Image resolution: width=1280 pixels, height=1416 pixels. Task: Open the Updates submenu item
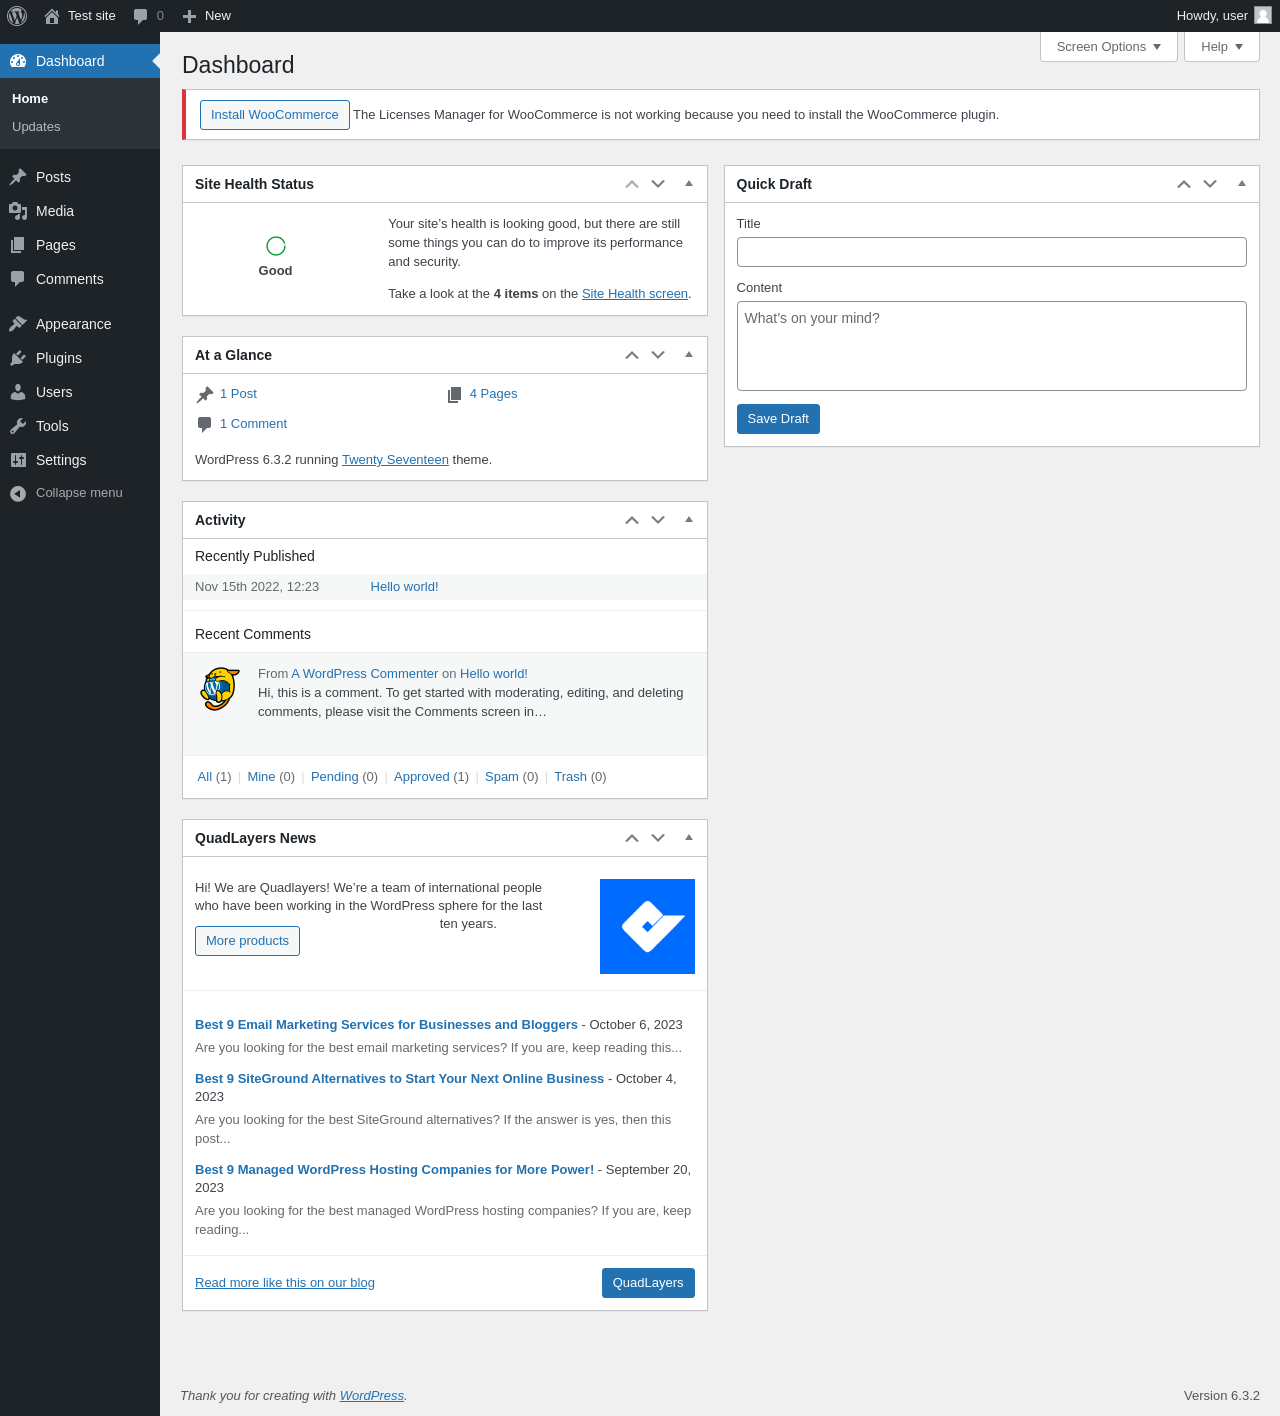pos(80,127)
